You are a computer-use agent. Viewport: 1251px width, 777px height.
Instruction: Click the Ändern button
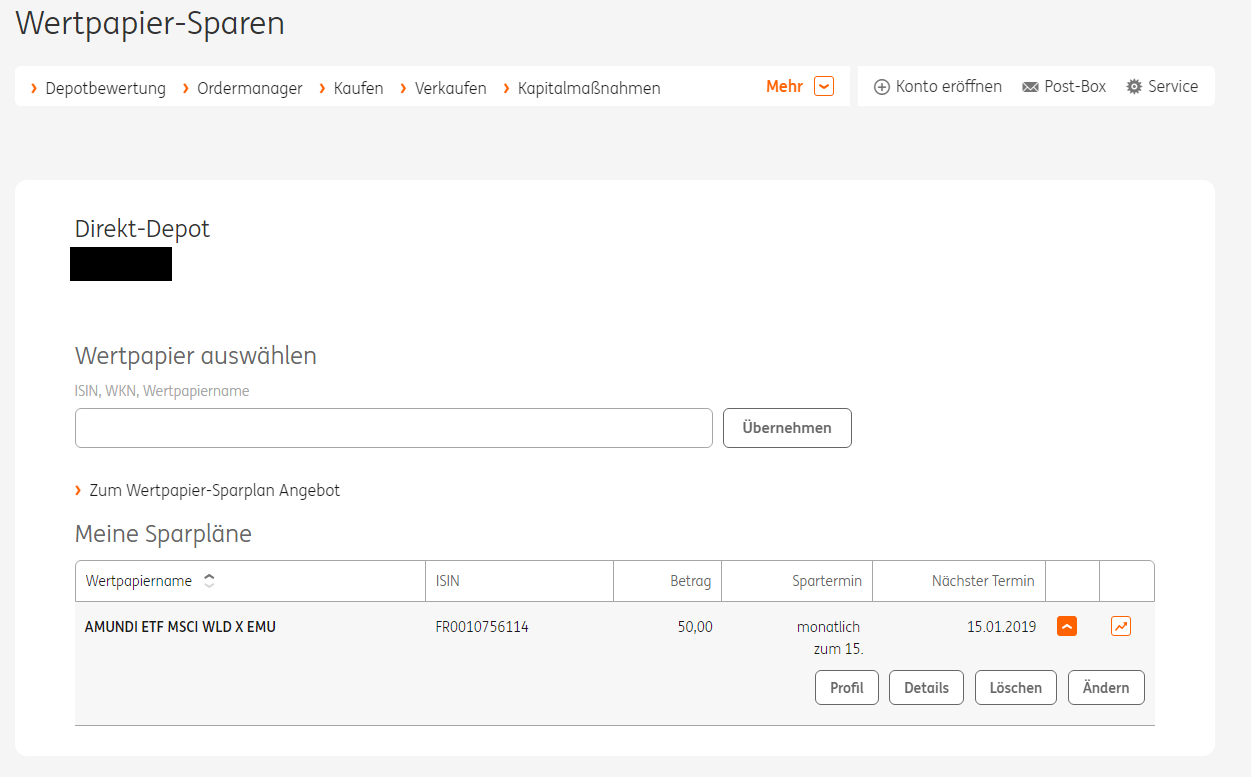tap(1106, 688)
